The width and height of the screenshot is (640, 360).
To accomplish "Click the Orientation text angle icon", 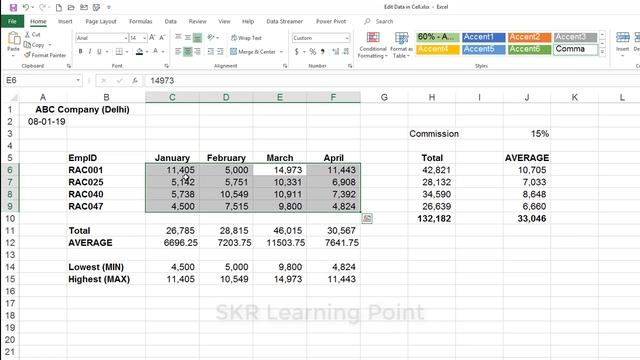I will point(211,38).
